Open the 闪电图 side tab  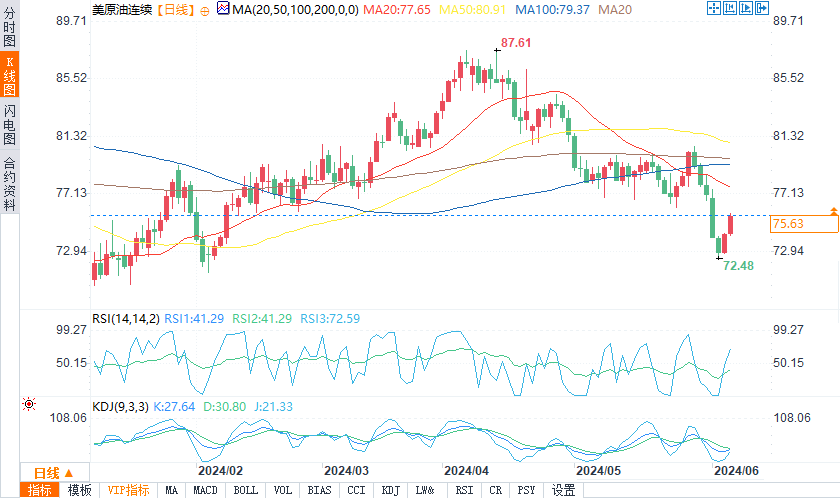point(9,125)
